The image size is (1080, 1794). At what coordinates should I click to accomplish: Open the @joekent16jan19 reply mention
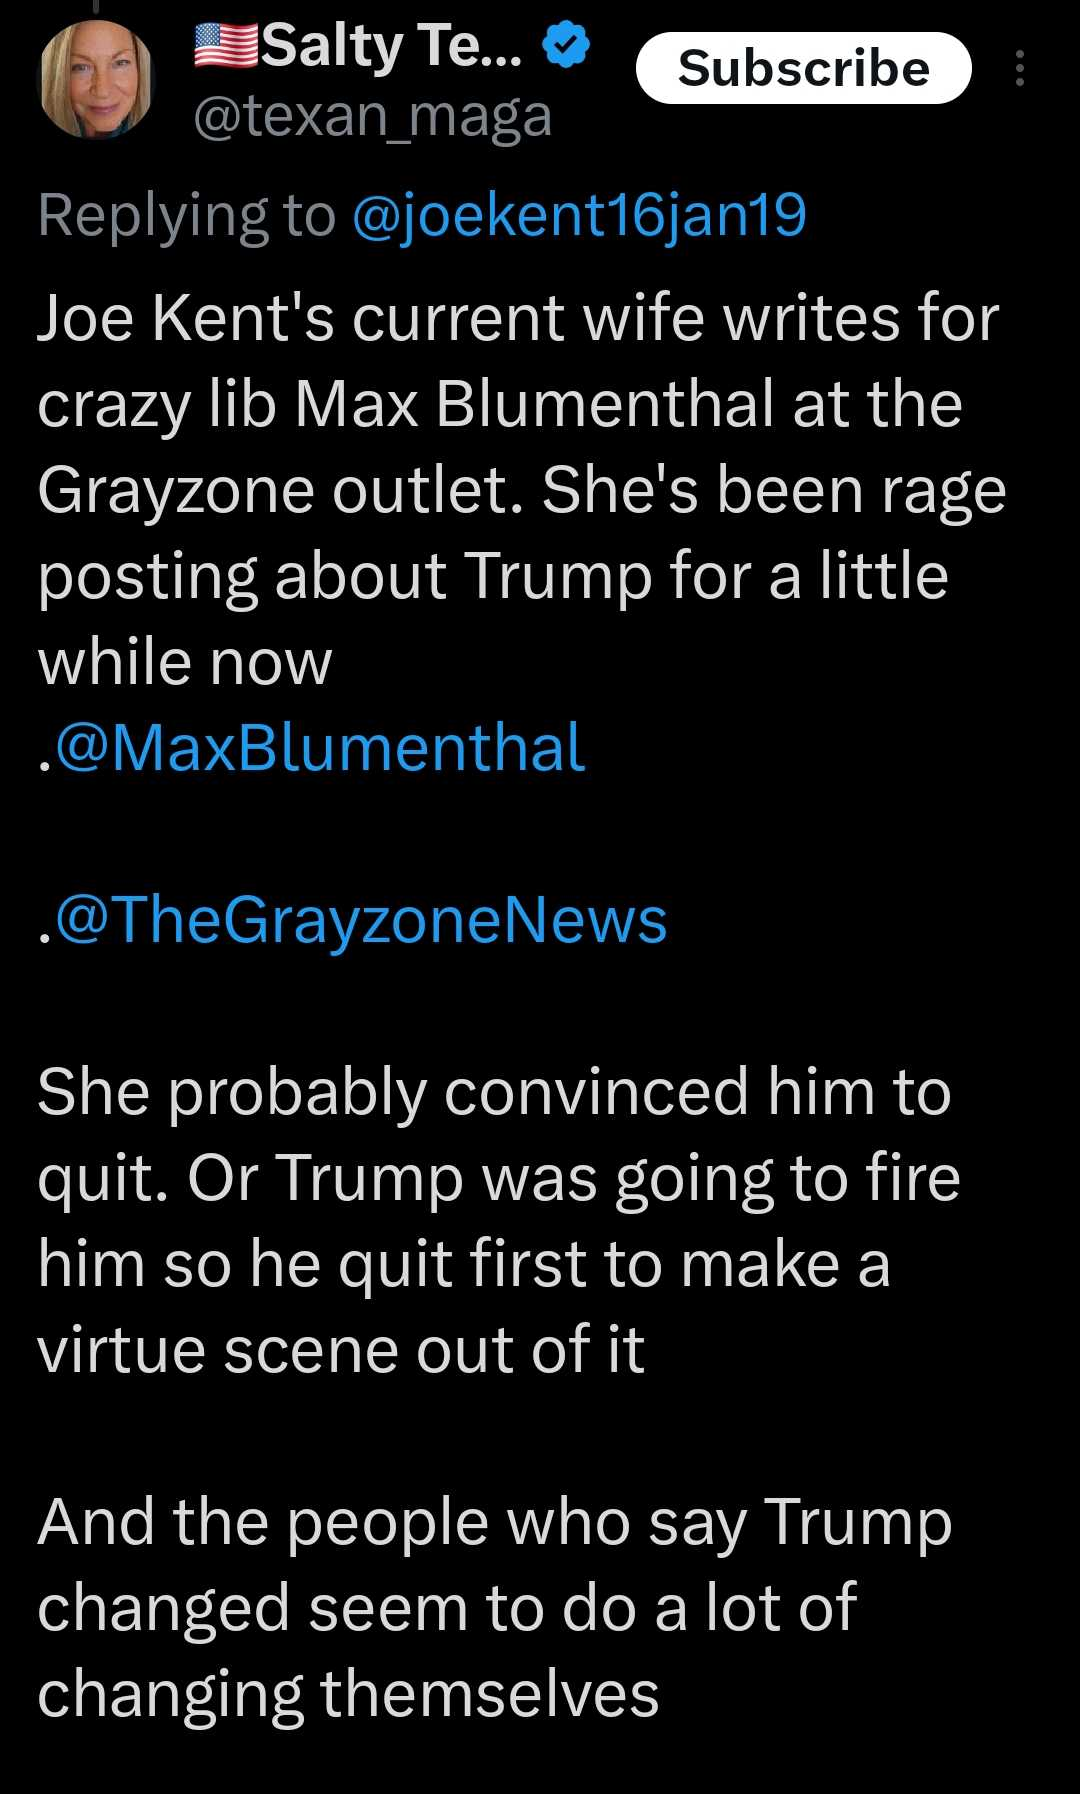[x=579, y=215]
